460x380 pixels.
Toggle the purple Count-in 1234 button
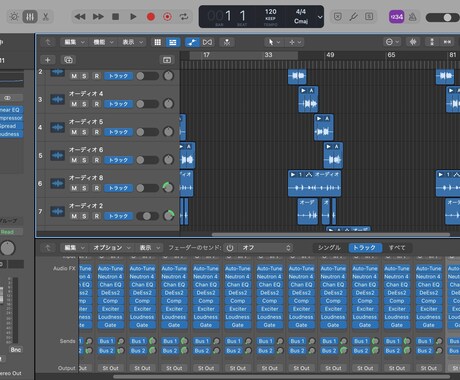(x=396, y=17)
